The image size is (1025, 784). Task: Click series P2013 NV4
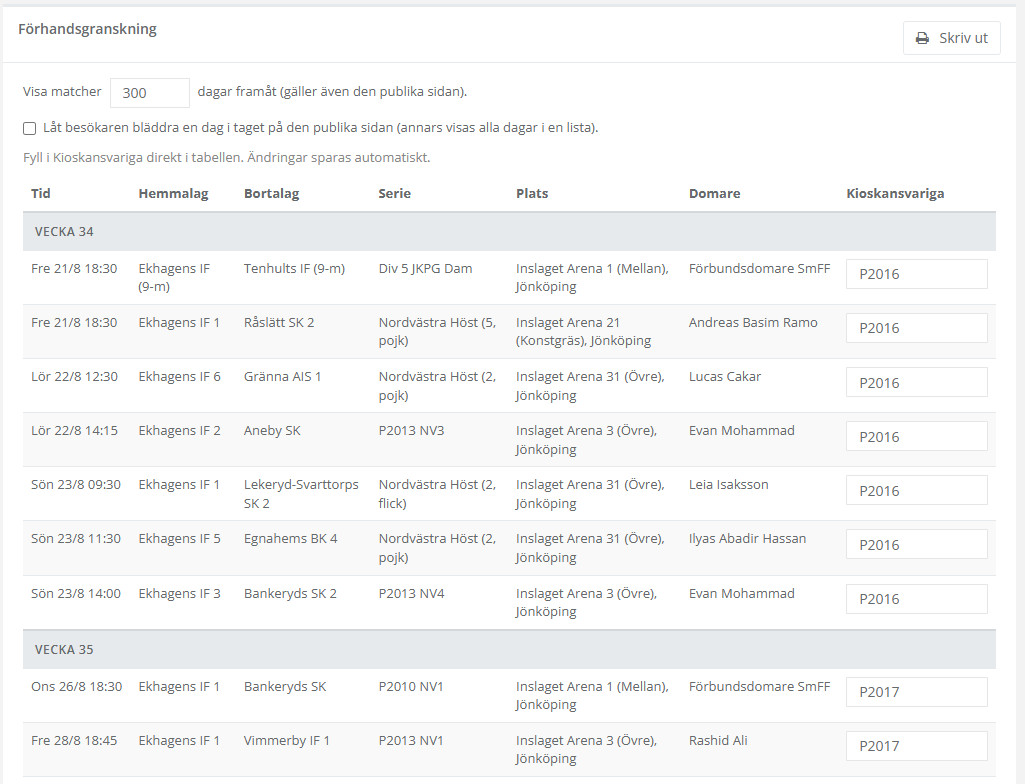411,594
